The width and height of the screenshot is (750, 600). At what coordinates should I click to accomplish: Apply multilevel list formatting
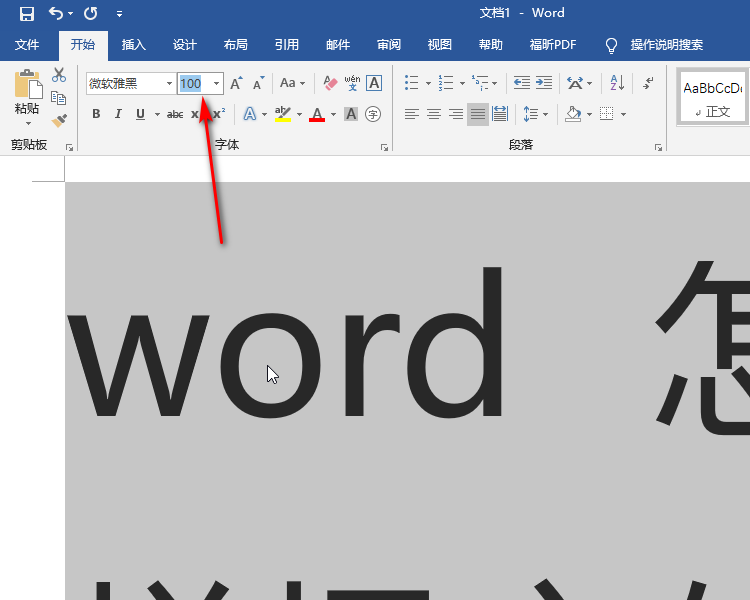(480, 83)
